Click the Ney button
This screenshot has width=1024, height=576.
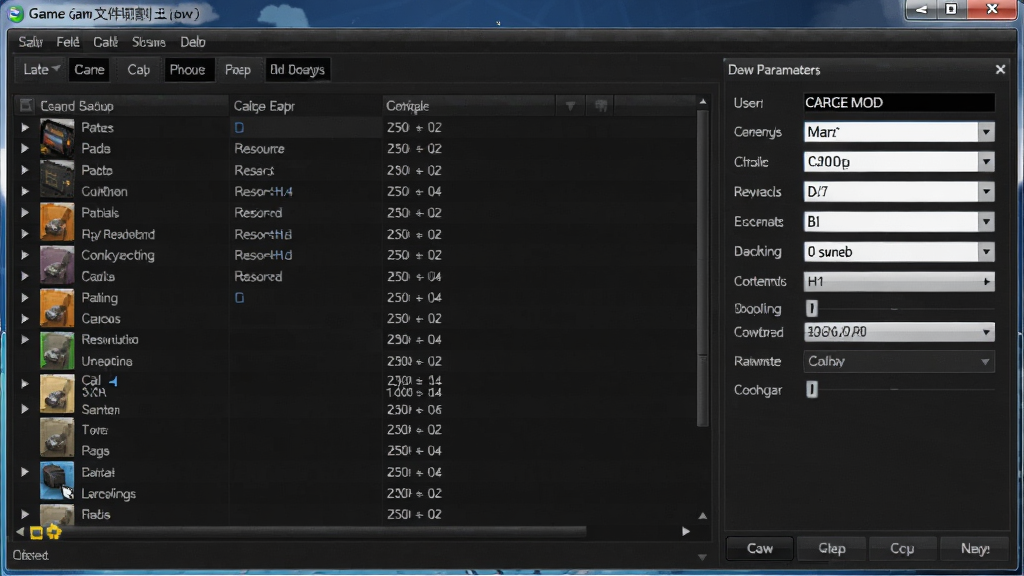(x=975, y=549)
